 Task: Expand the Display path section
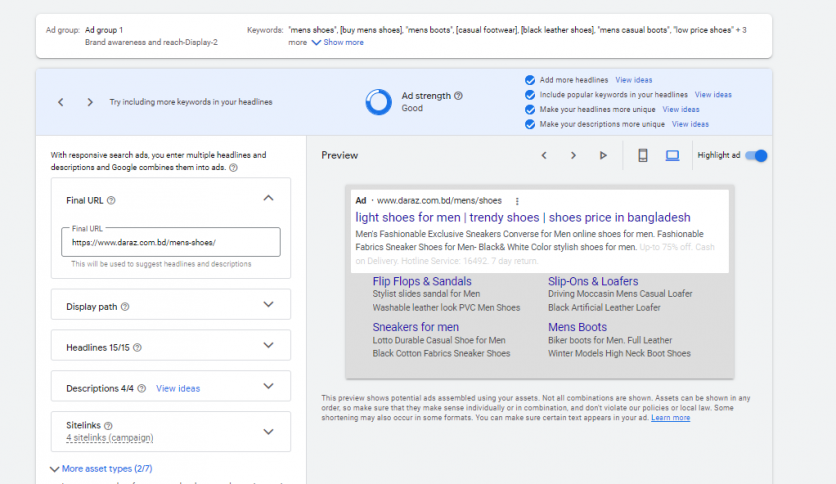coord(268,304)
